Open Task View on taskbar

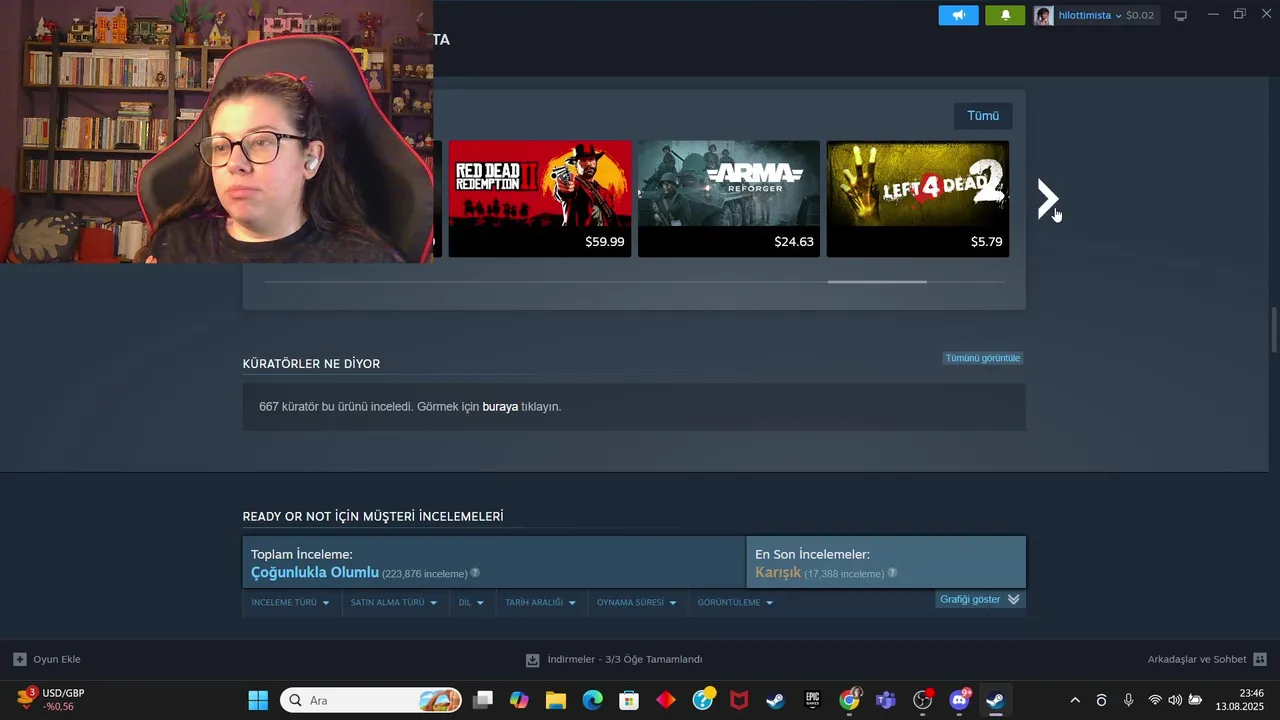(483, 700)
